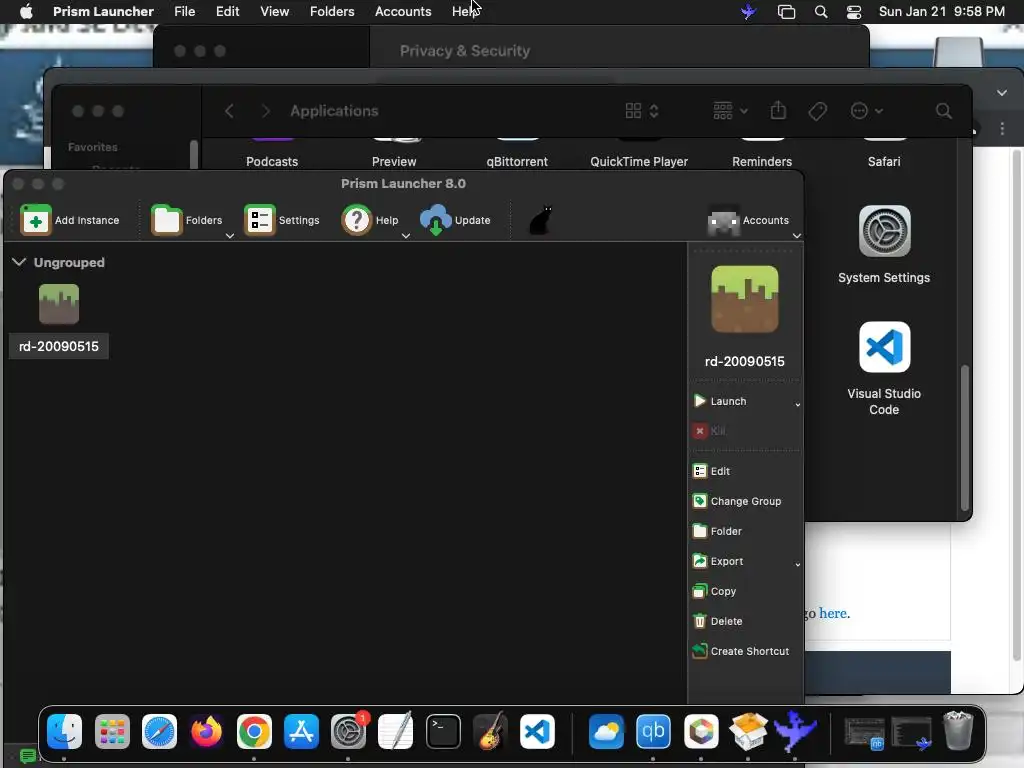
Task: Click the large grass block instance icon in side panel
Action: pos(744,299)
